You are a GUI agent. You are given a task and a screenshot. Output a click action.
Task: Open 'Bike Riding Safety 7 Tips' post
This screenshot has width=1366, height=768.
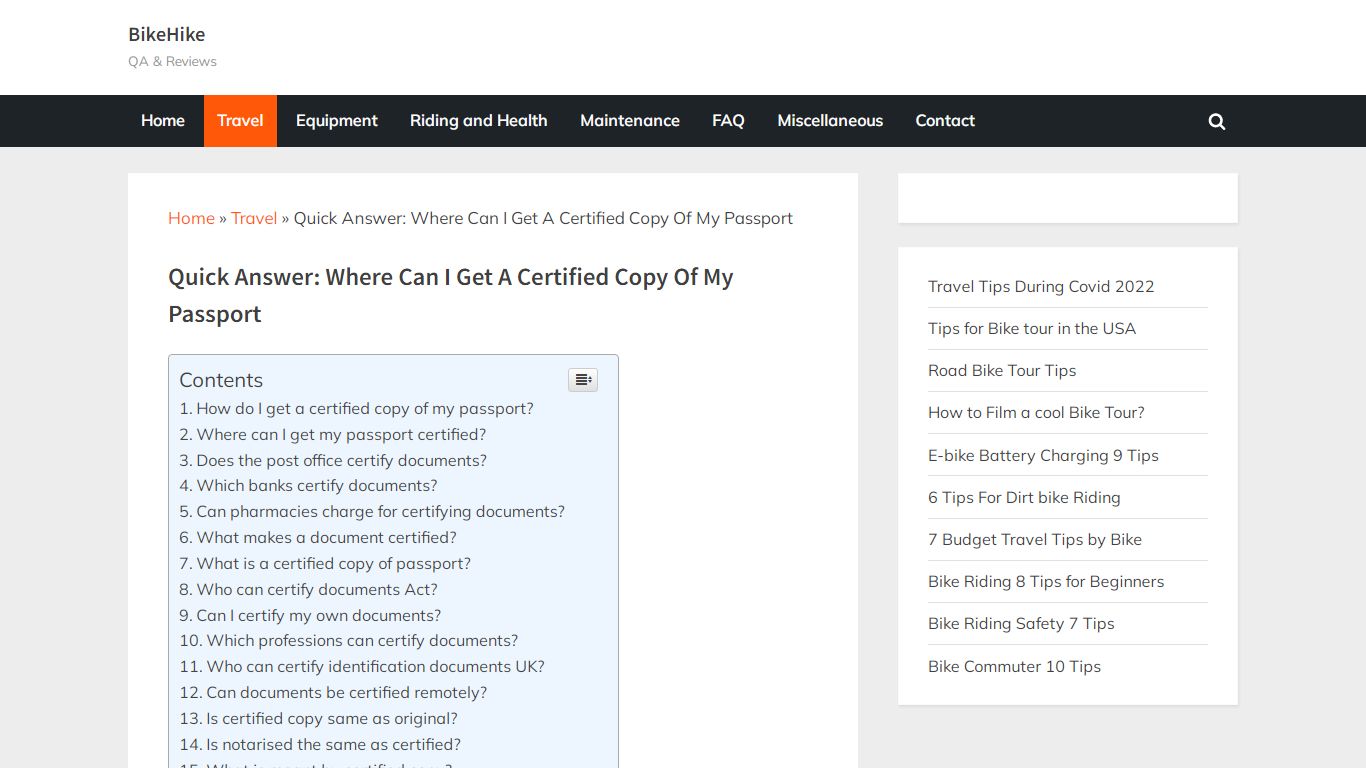pos(1021,623)
